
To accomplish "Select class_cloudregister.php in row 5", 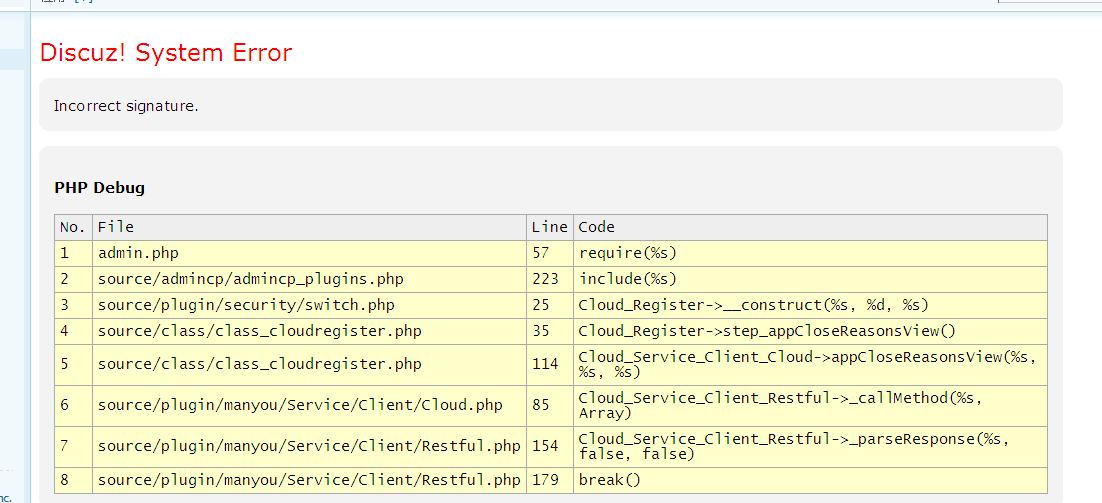I will [x=309, y=365].
